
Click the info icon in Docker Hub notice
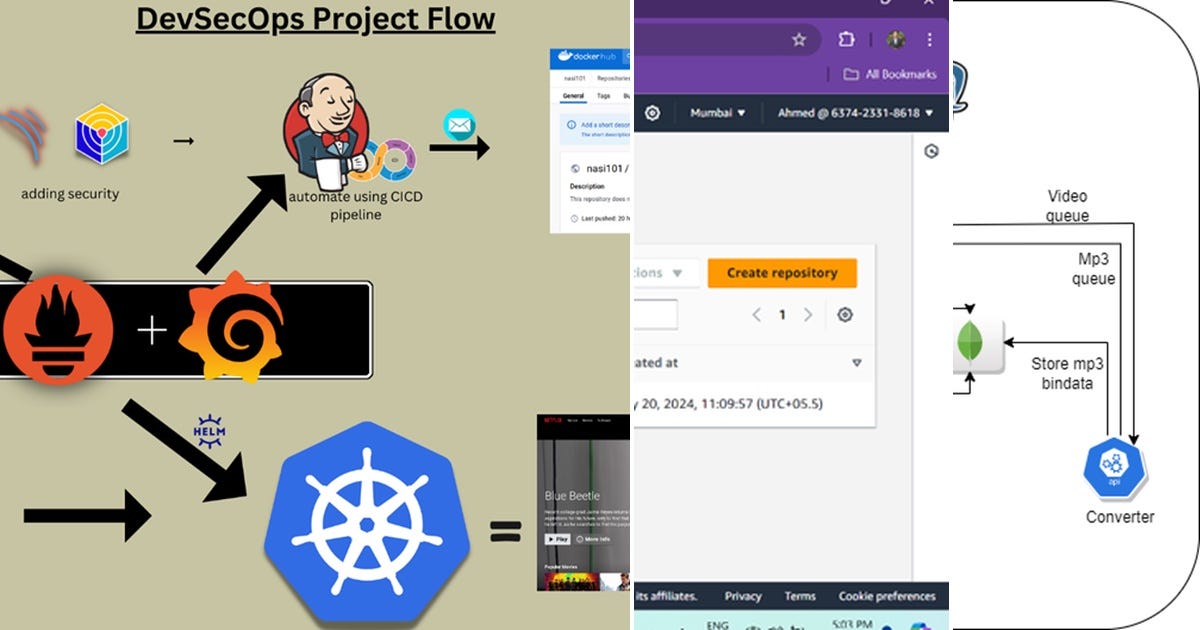coord(571,125)
